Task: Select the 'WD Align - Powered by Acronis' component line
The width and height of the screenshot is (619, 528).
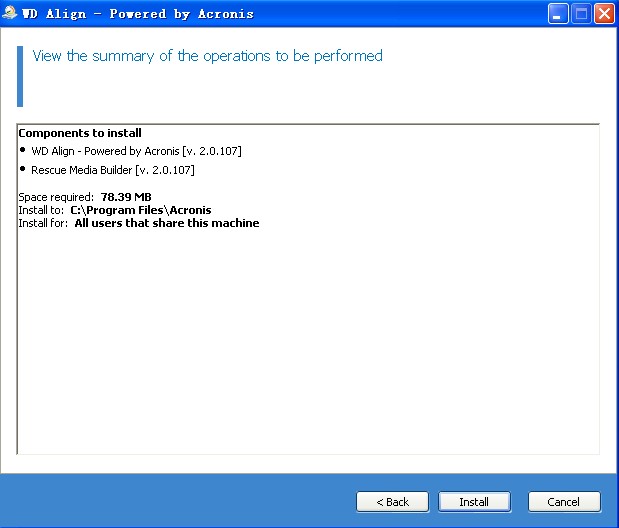Action: click(136, 151)
